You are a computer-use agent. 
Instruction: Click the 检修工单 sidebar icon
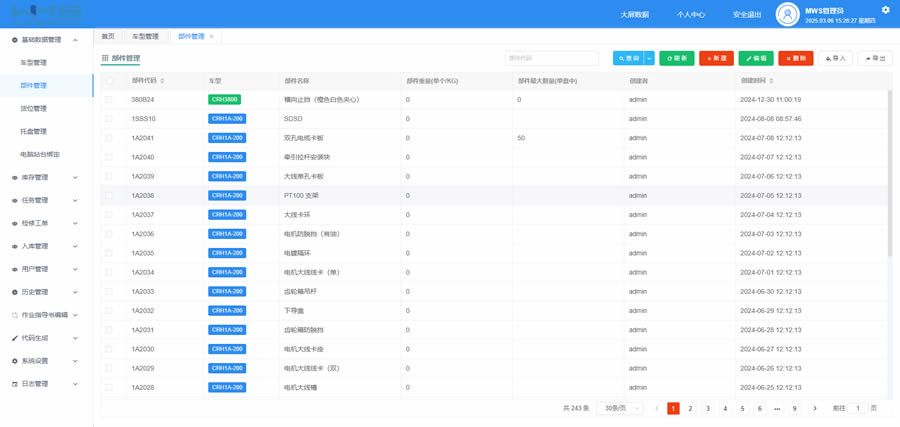point(15,223)
